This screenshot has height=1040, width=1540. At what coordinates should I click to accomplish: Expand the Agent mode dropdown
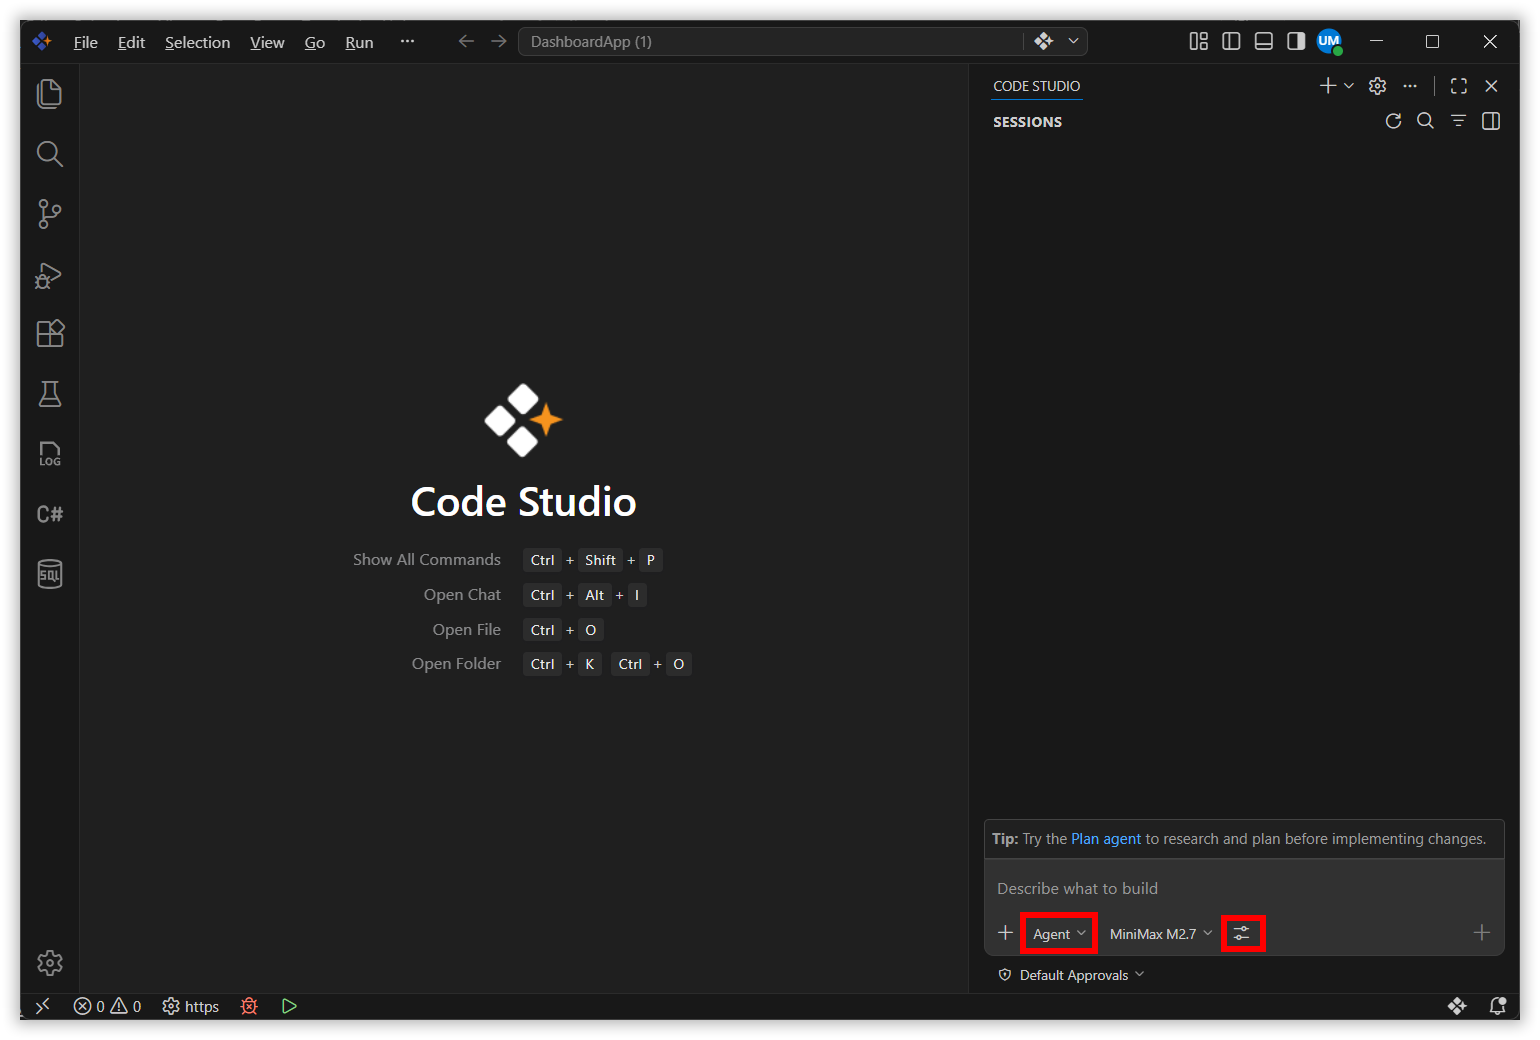click(x=1059, y=934)
